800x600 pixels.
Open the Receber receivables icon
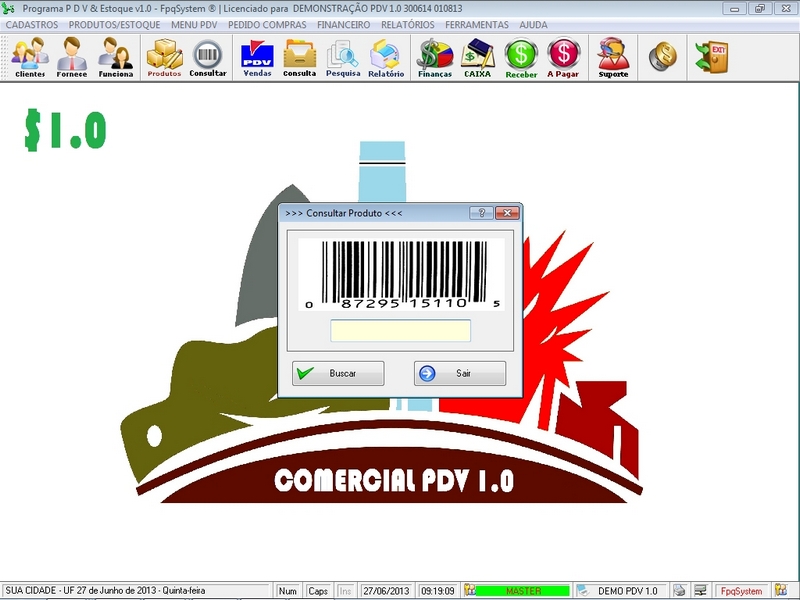[521, 57]
